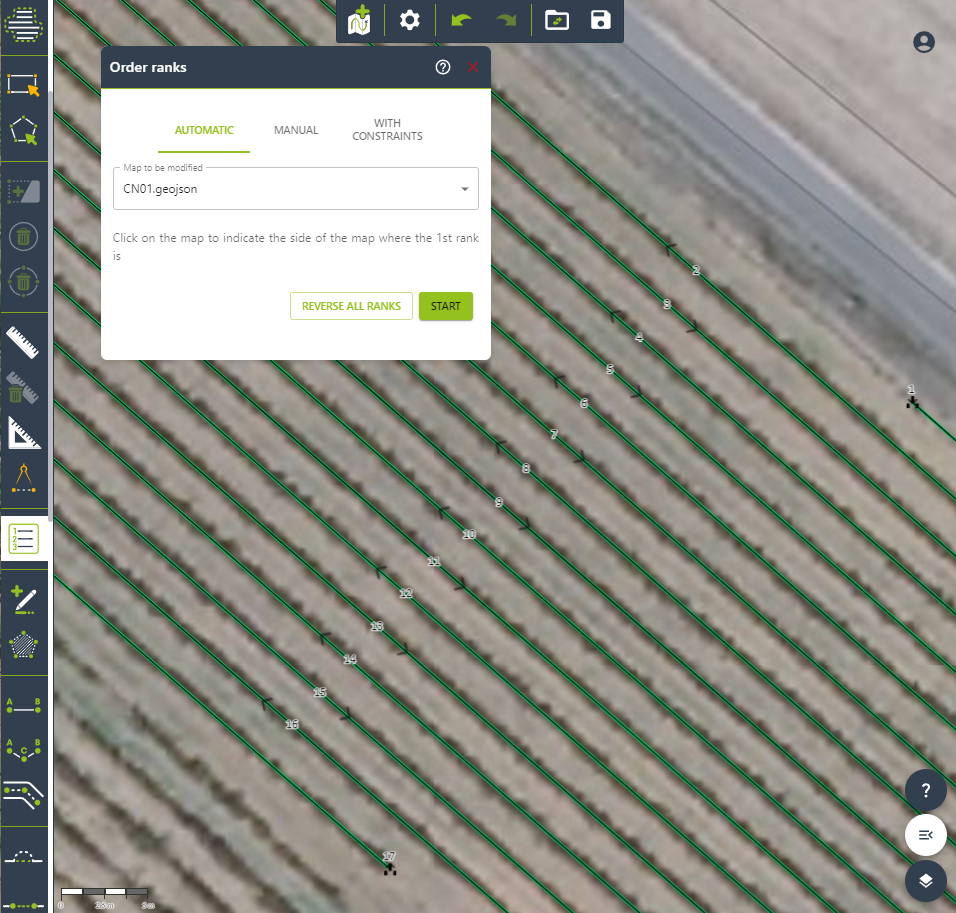Click the Reverse All Ranks button
The width and height of the screenshot is (956, 913).
pos(351,306)
